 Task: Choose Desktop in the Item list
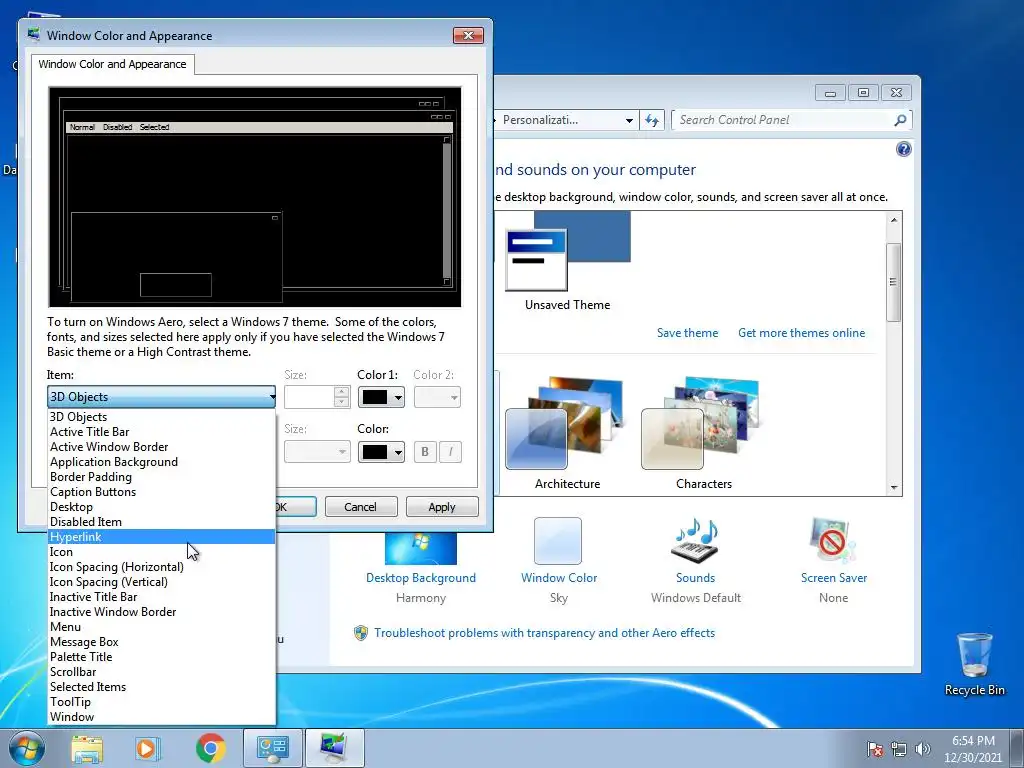click(x=161, y=507)
